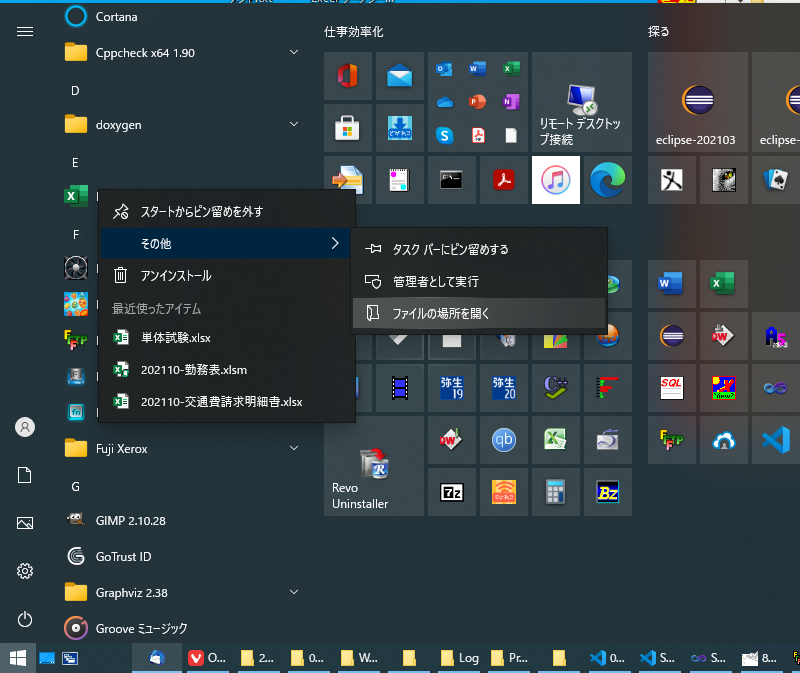The width and height of the screenshot is (800, 673).
Task: Open the Pictures shortcut in sidebar
Action: pyautogui.click(x=25, y=523)
